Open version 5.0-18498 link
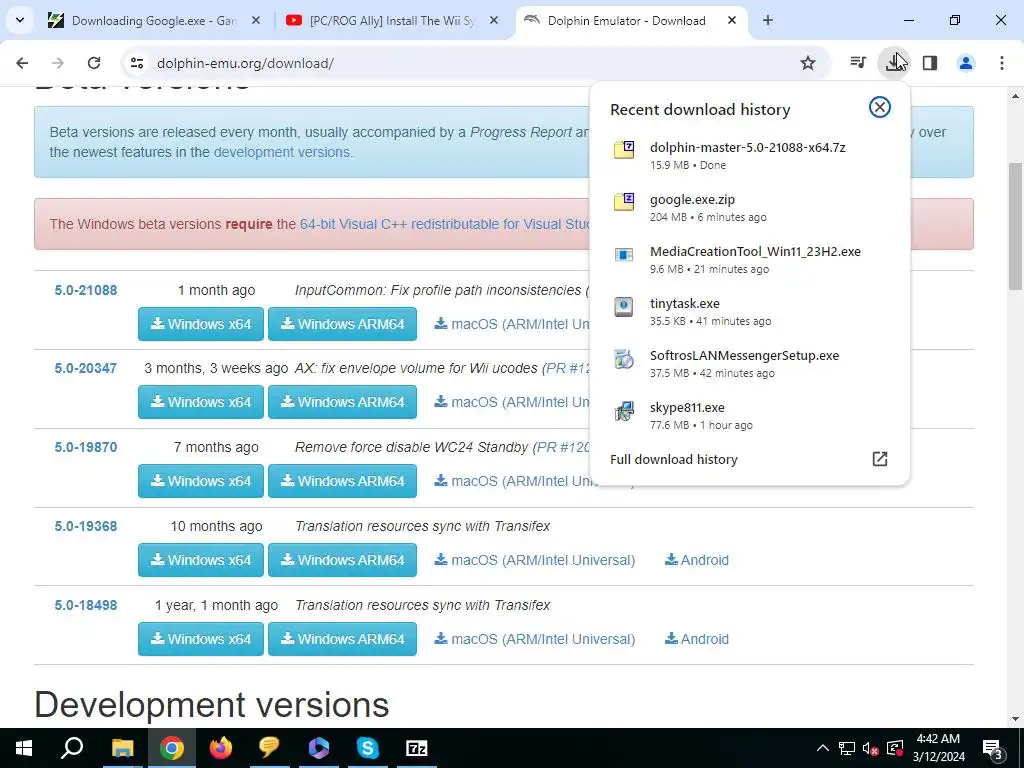 click(86, 605)
